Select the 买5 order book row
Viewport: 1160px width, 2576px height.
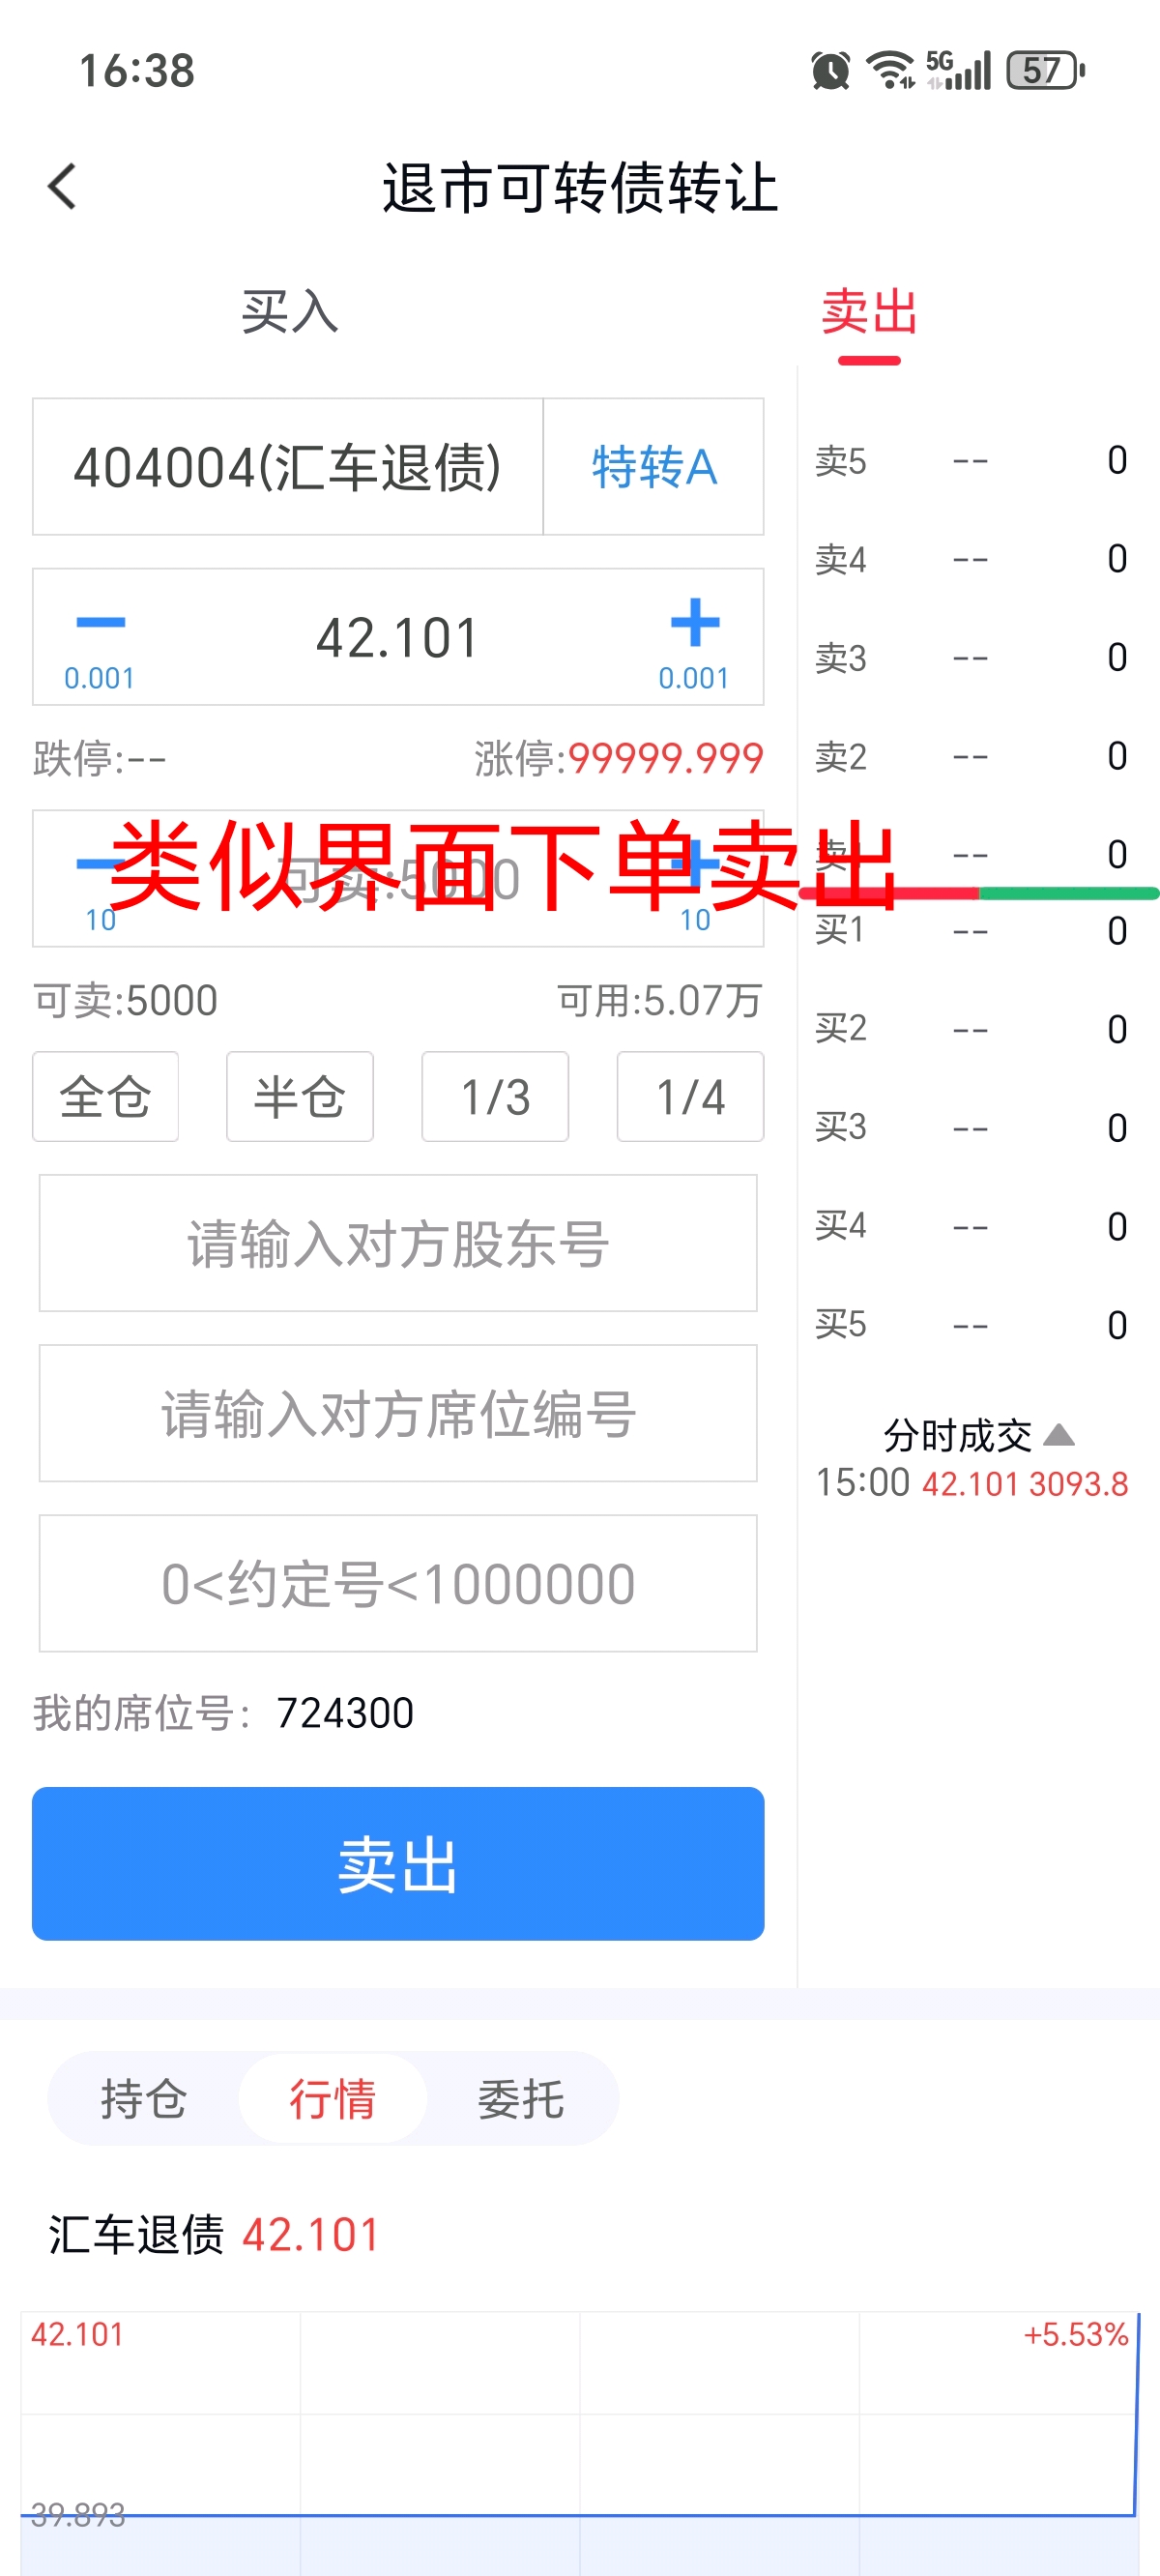[x=972, y=1325]
